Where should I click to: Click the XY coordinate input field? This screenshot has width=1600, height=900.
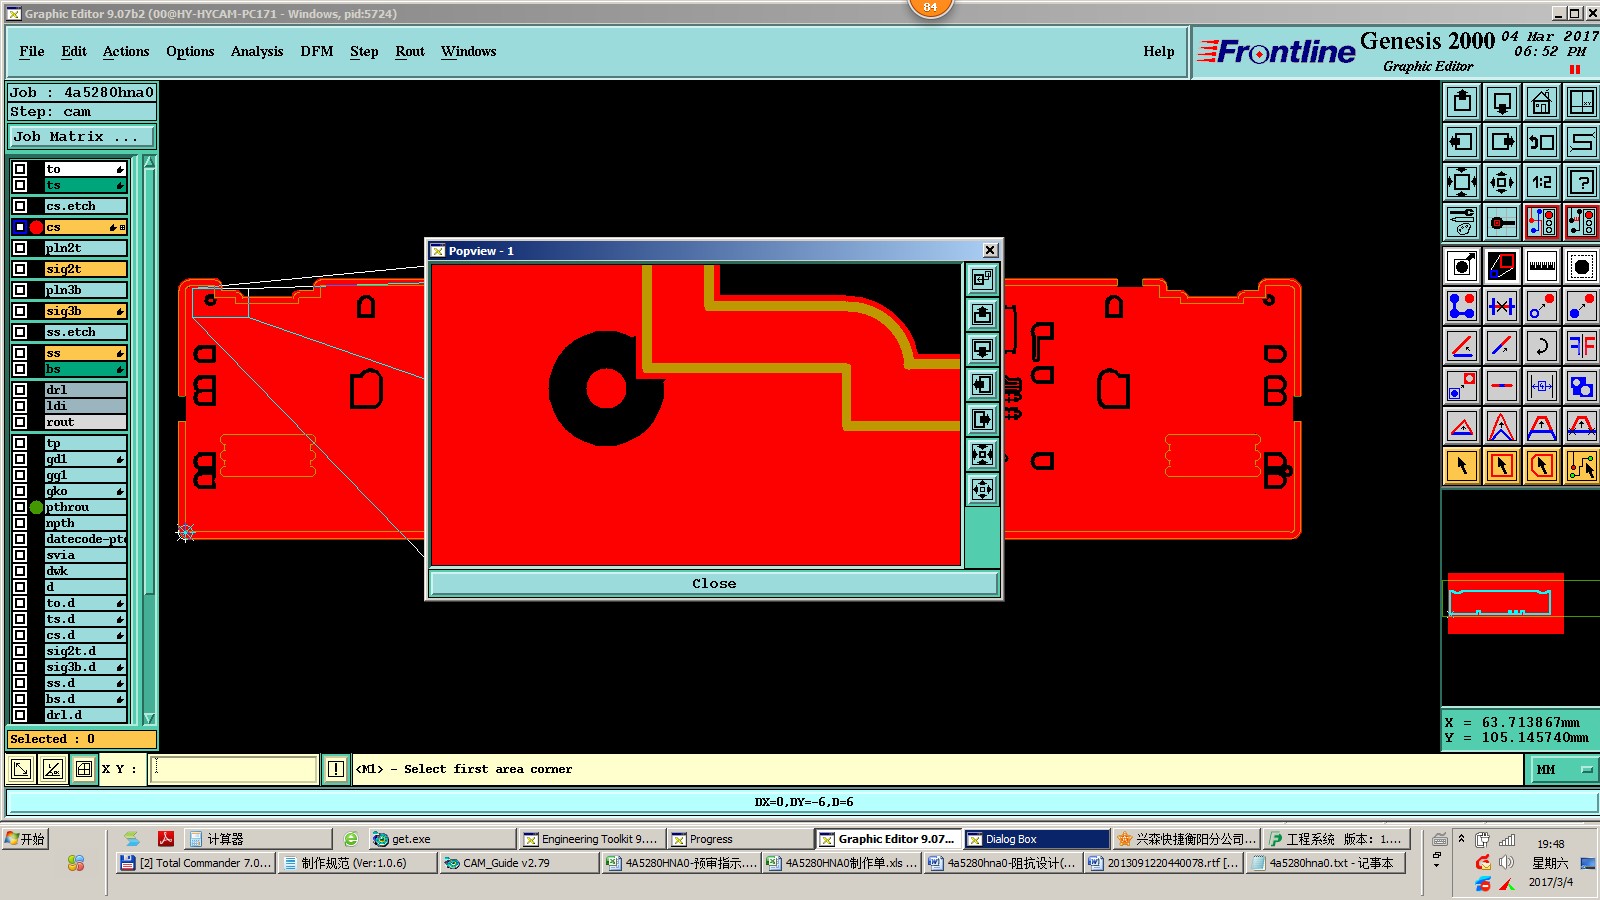[234, 769]
